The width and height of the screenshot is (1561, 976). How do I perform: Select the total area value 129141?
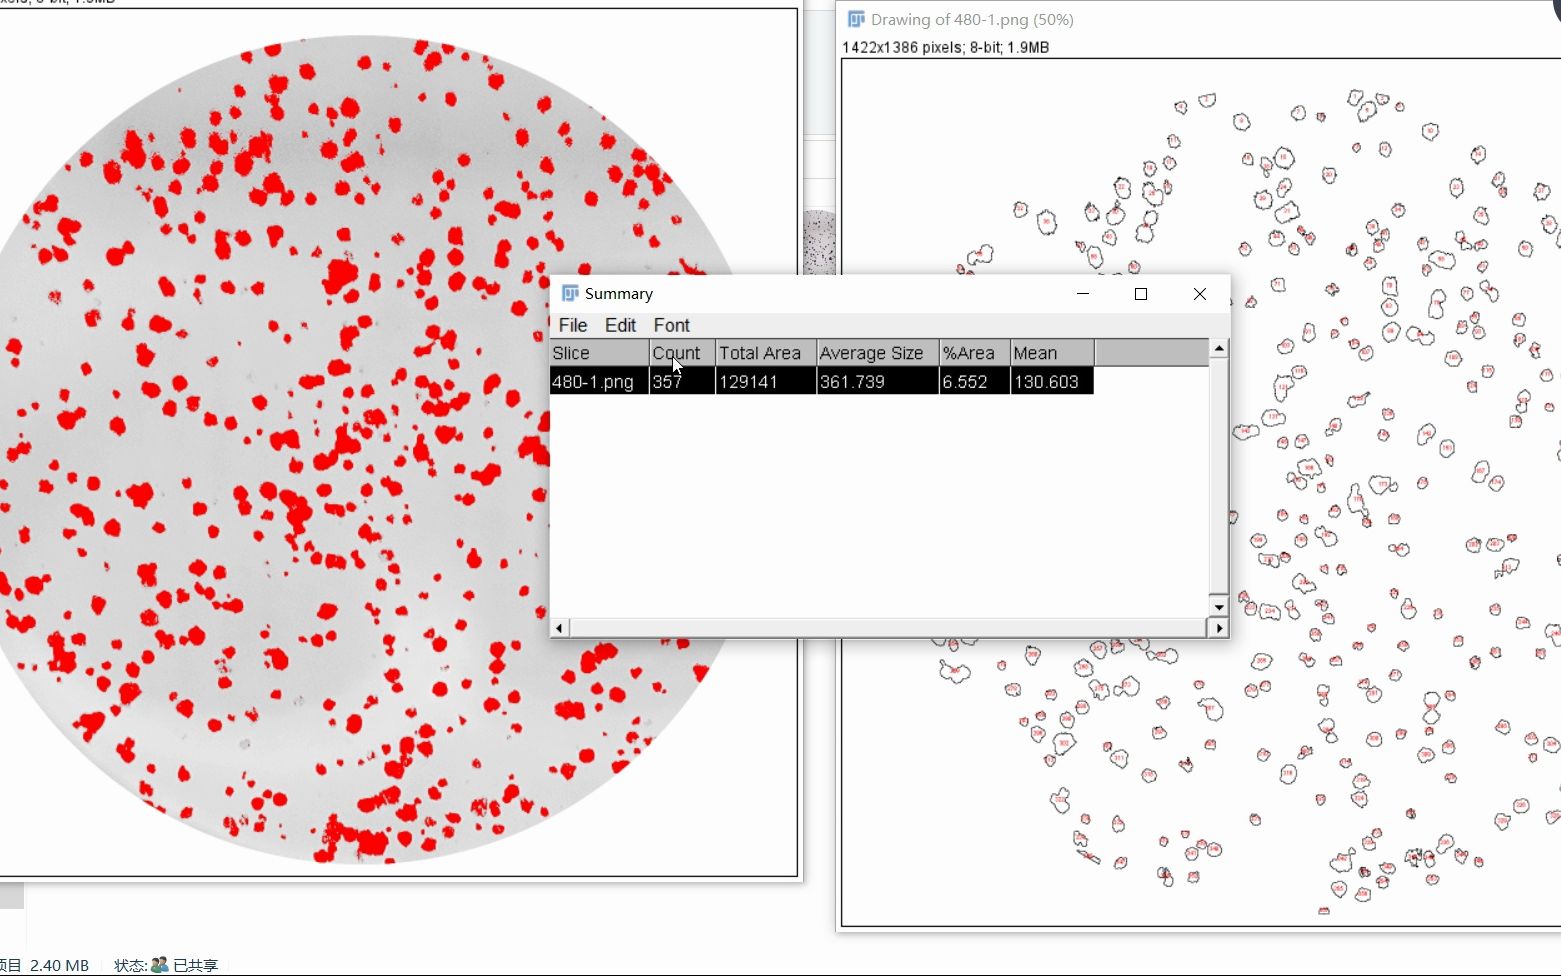click(x=766, y=381)
